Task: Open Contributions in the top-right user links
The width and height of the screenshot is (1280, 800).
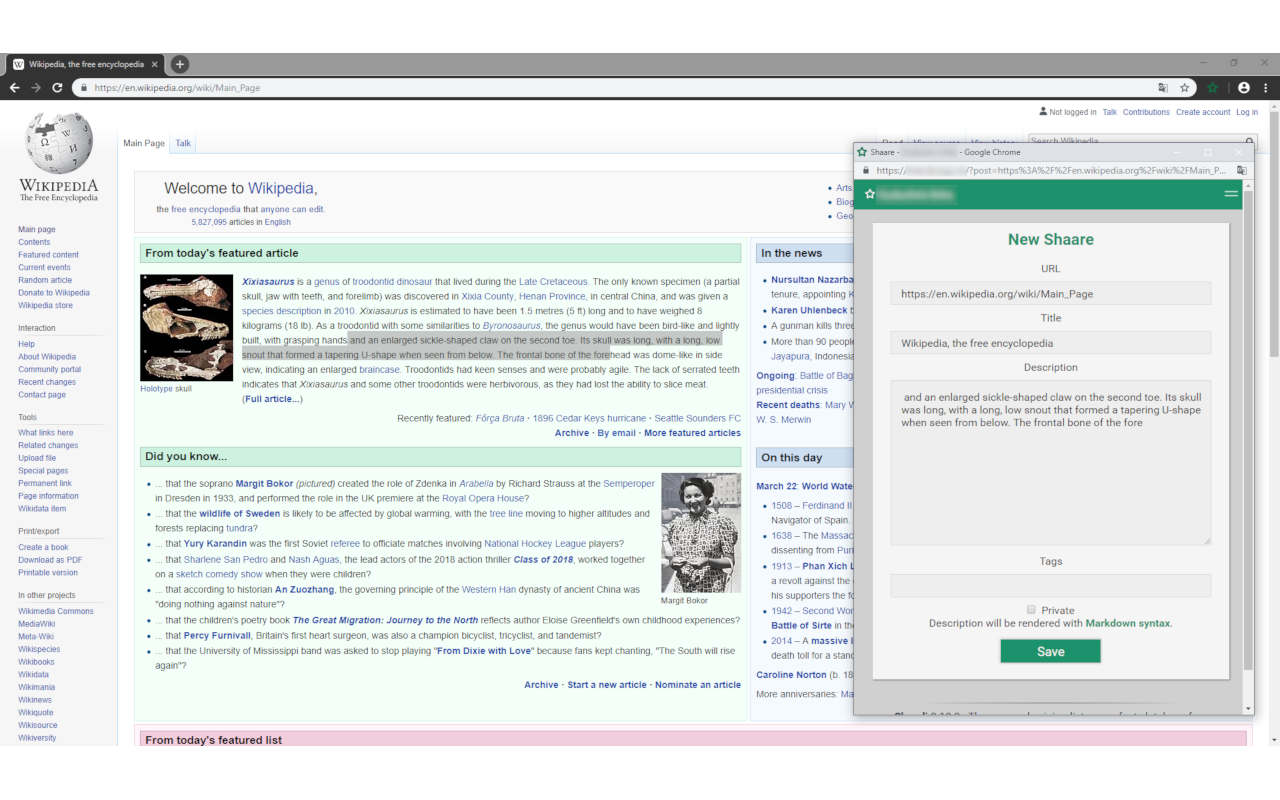Action: [1146, 112]
